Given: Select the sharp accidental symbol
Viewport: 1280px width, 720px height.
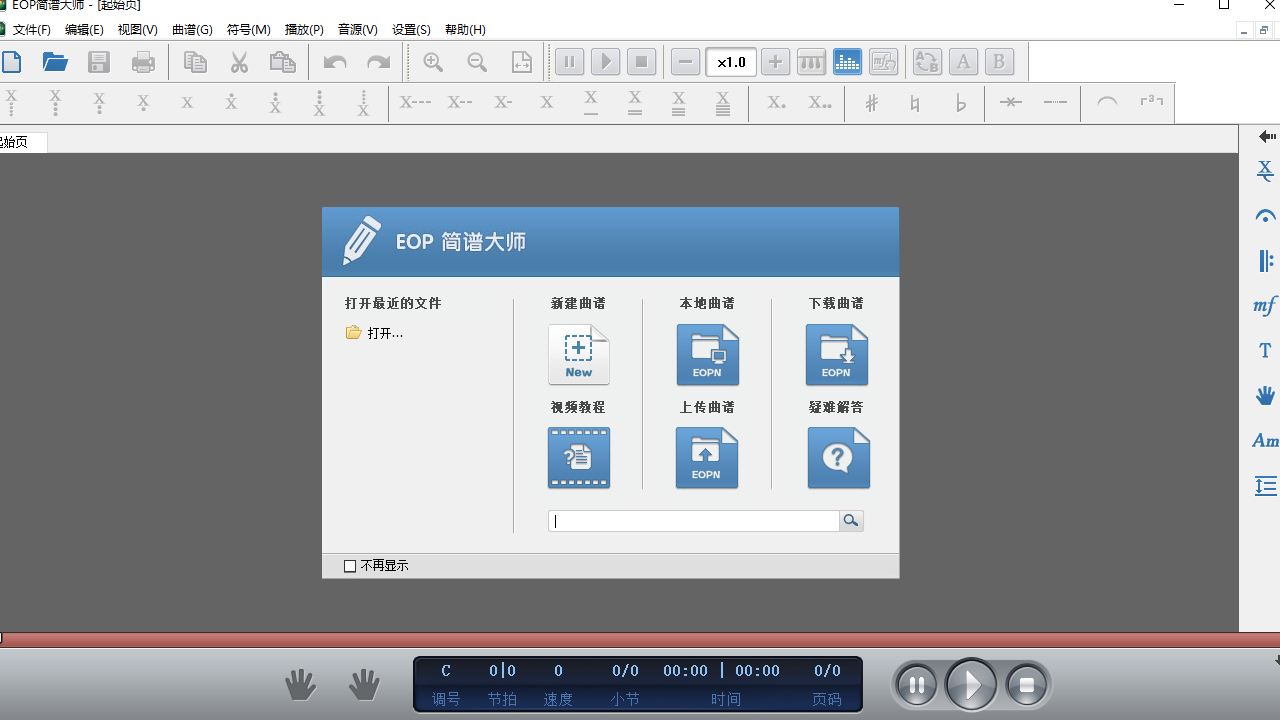Looking at the screenshot, I should click(872, 103).
